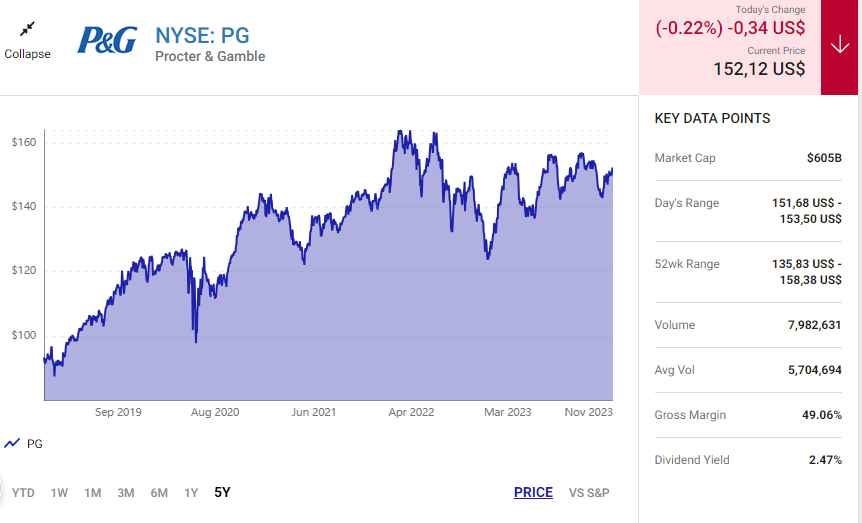This screenshot has height=523, width=862.
Task: Select the 1W time range
Action: coord(59,492)
